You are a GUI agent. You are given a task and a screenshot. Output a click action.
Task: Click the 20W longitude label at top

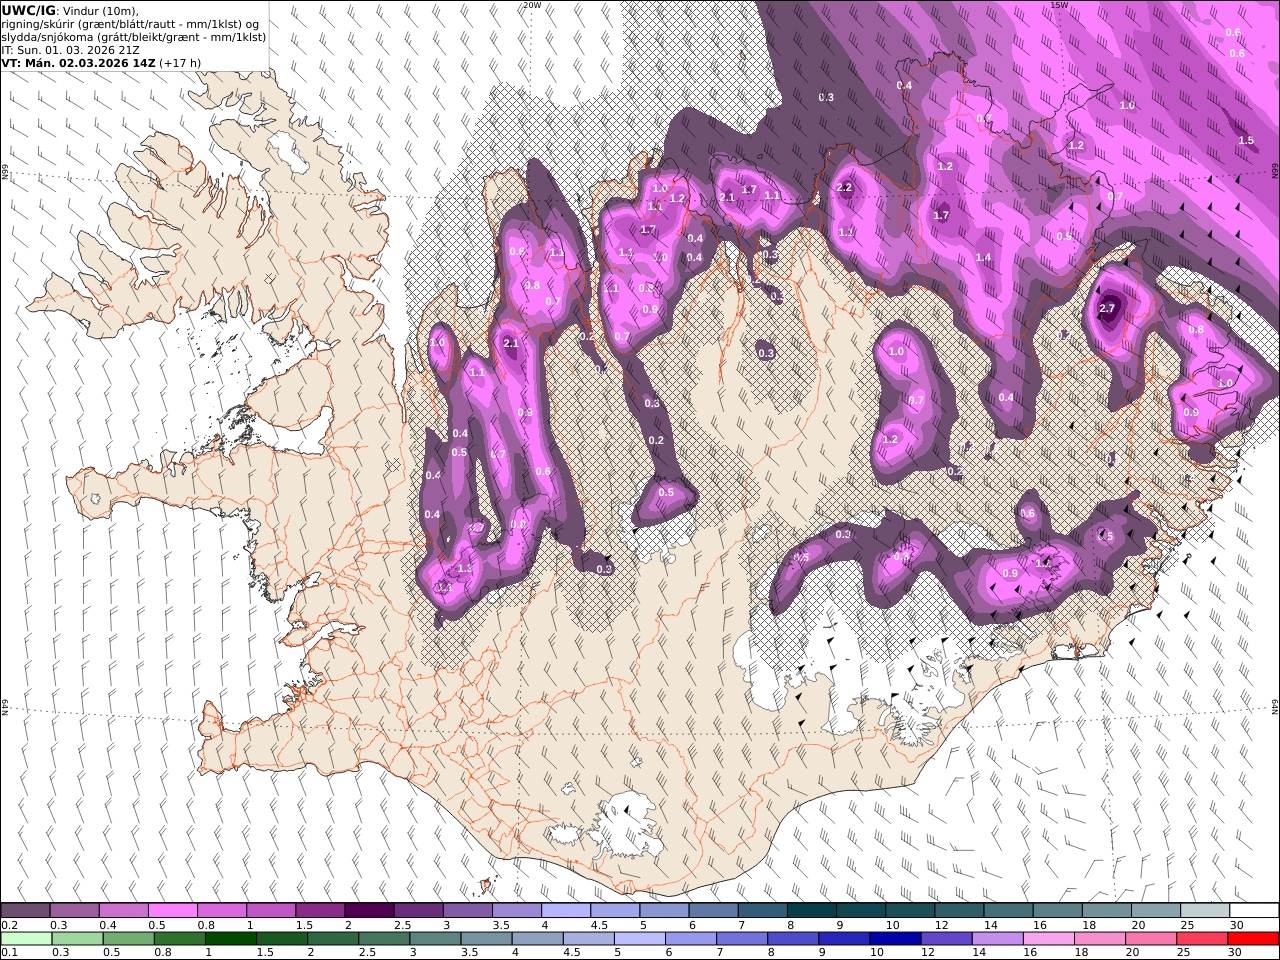(532, 5)
